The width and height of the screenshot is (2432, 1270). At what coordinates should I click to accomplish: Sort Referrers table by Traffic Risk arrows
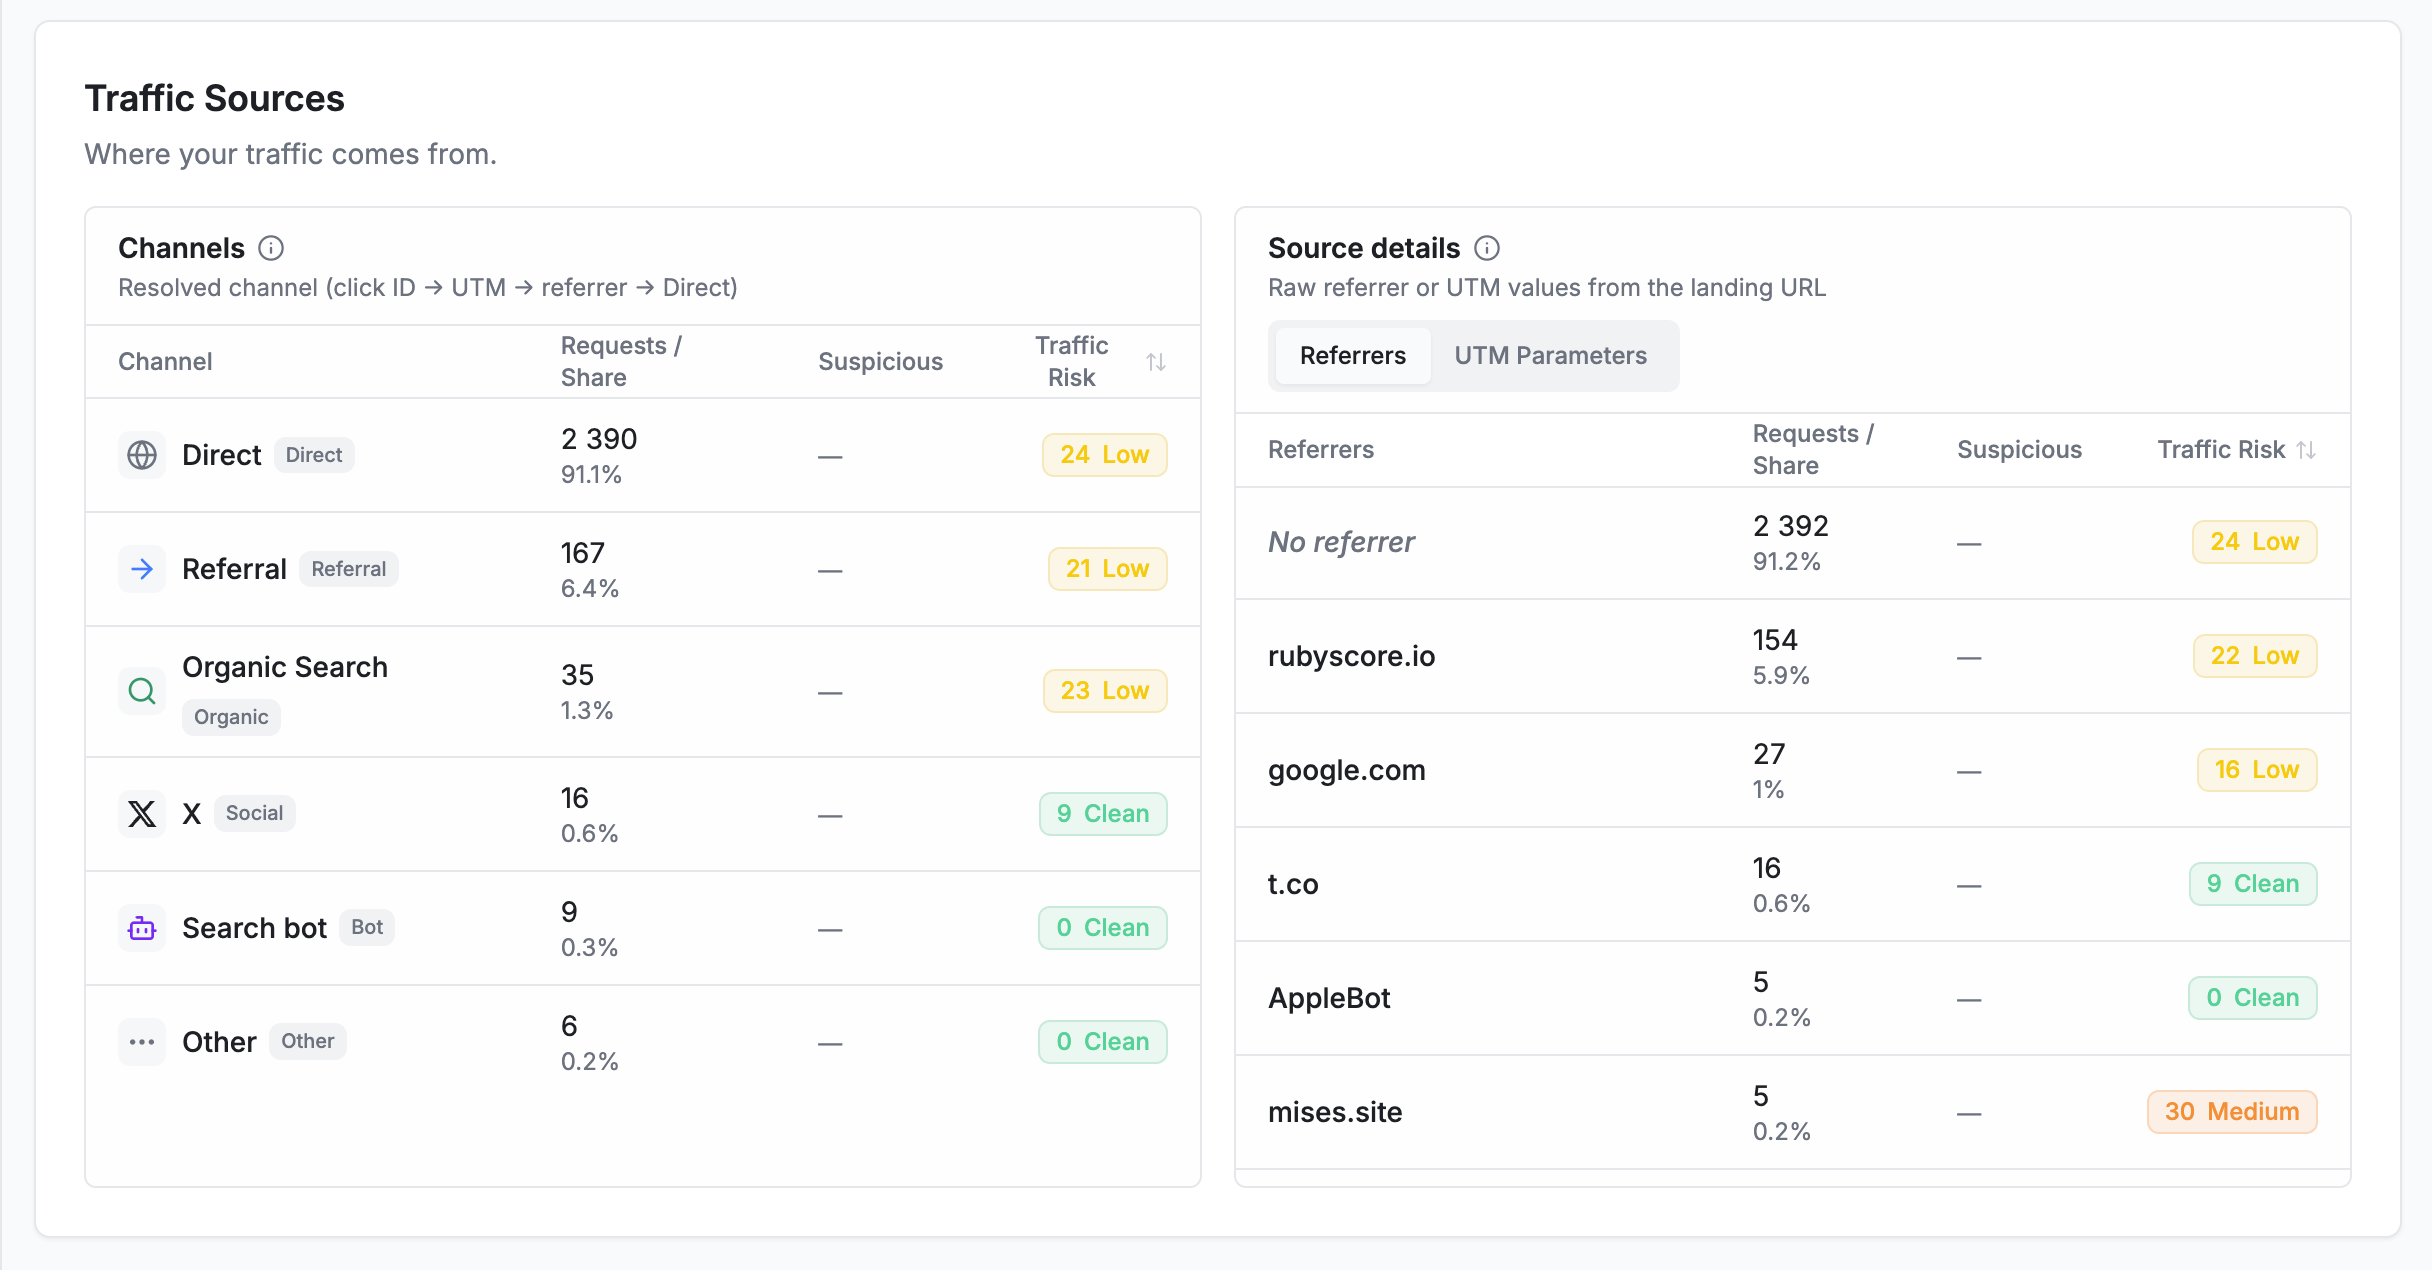2306,450
